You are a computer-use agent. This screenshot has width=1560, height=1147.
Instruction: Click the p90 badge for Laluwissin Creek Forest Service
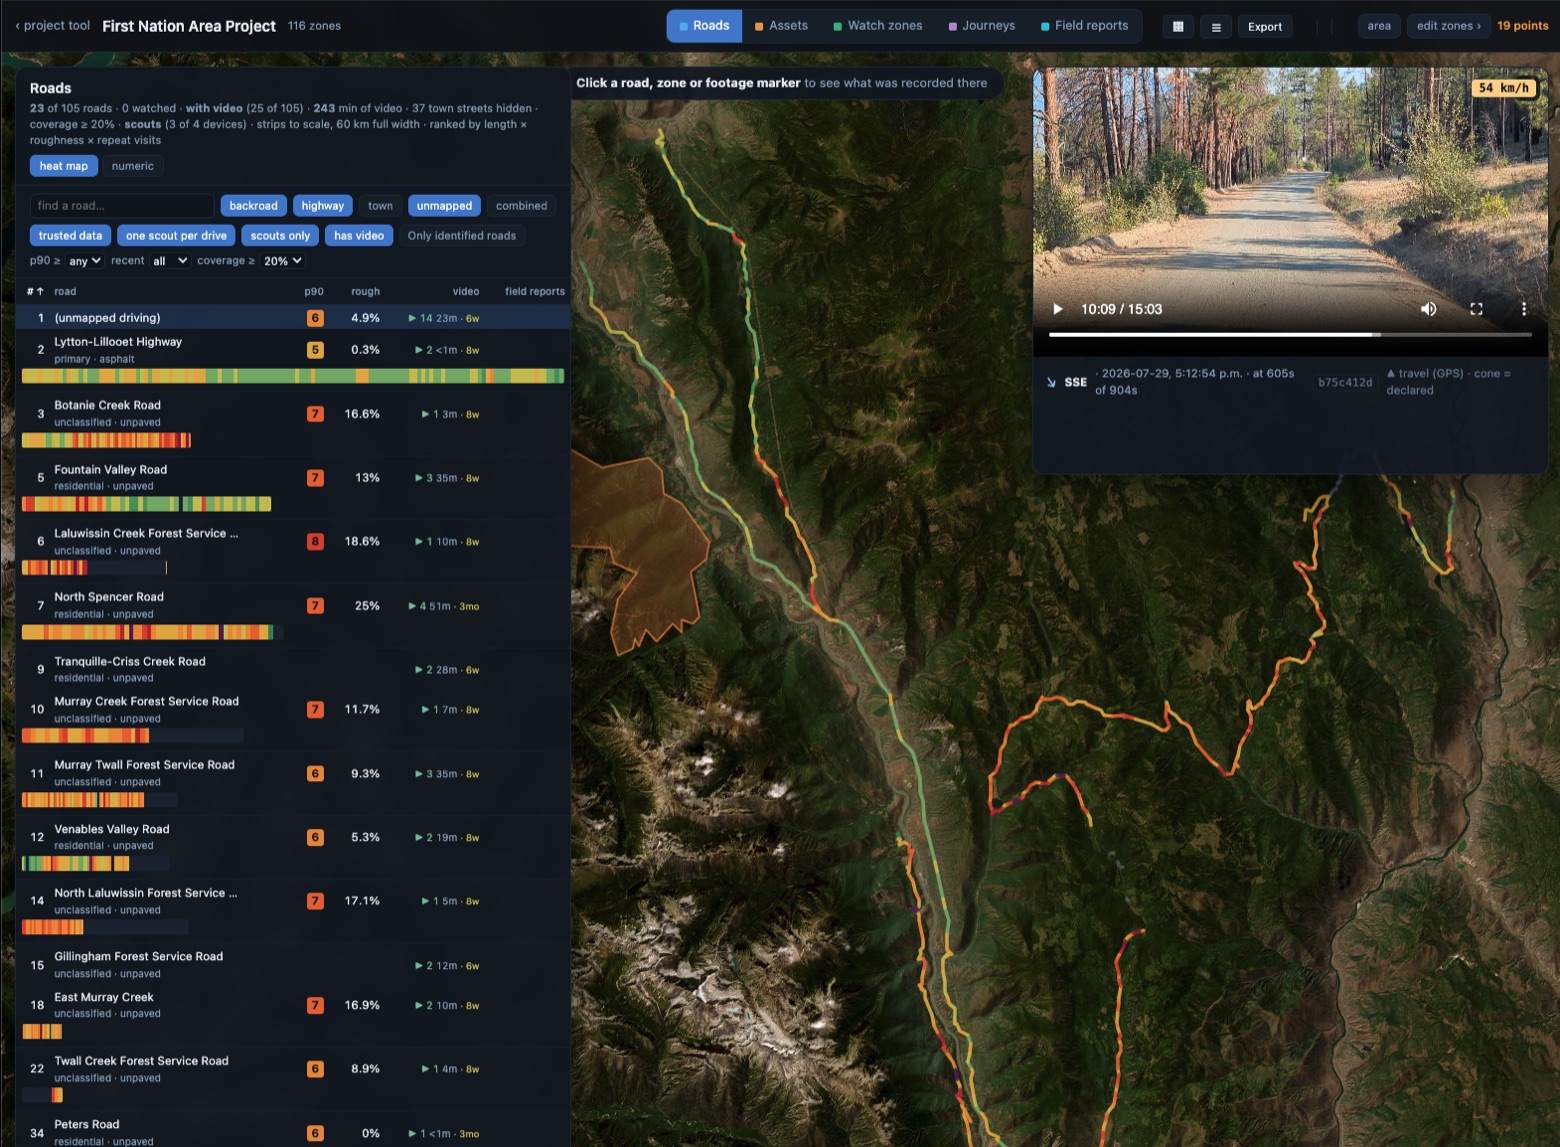[x=315, y=542]
